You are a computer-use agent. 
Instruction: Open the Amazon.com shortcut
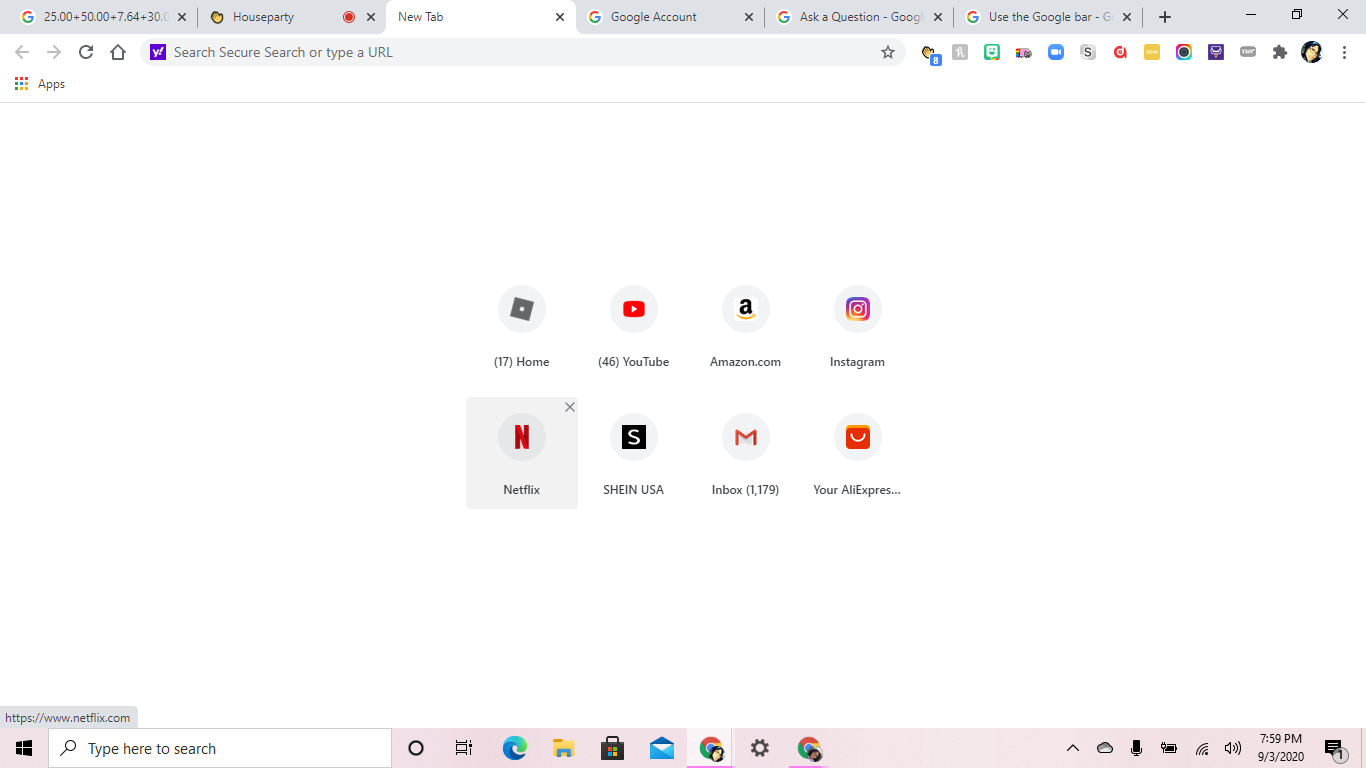tap(746, 327)
